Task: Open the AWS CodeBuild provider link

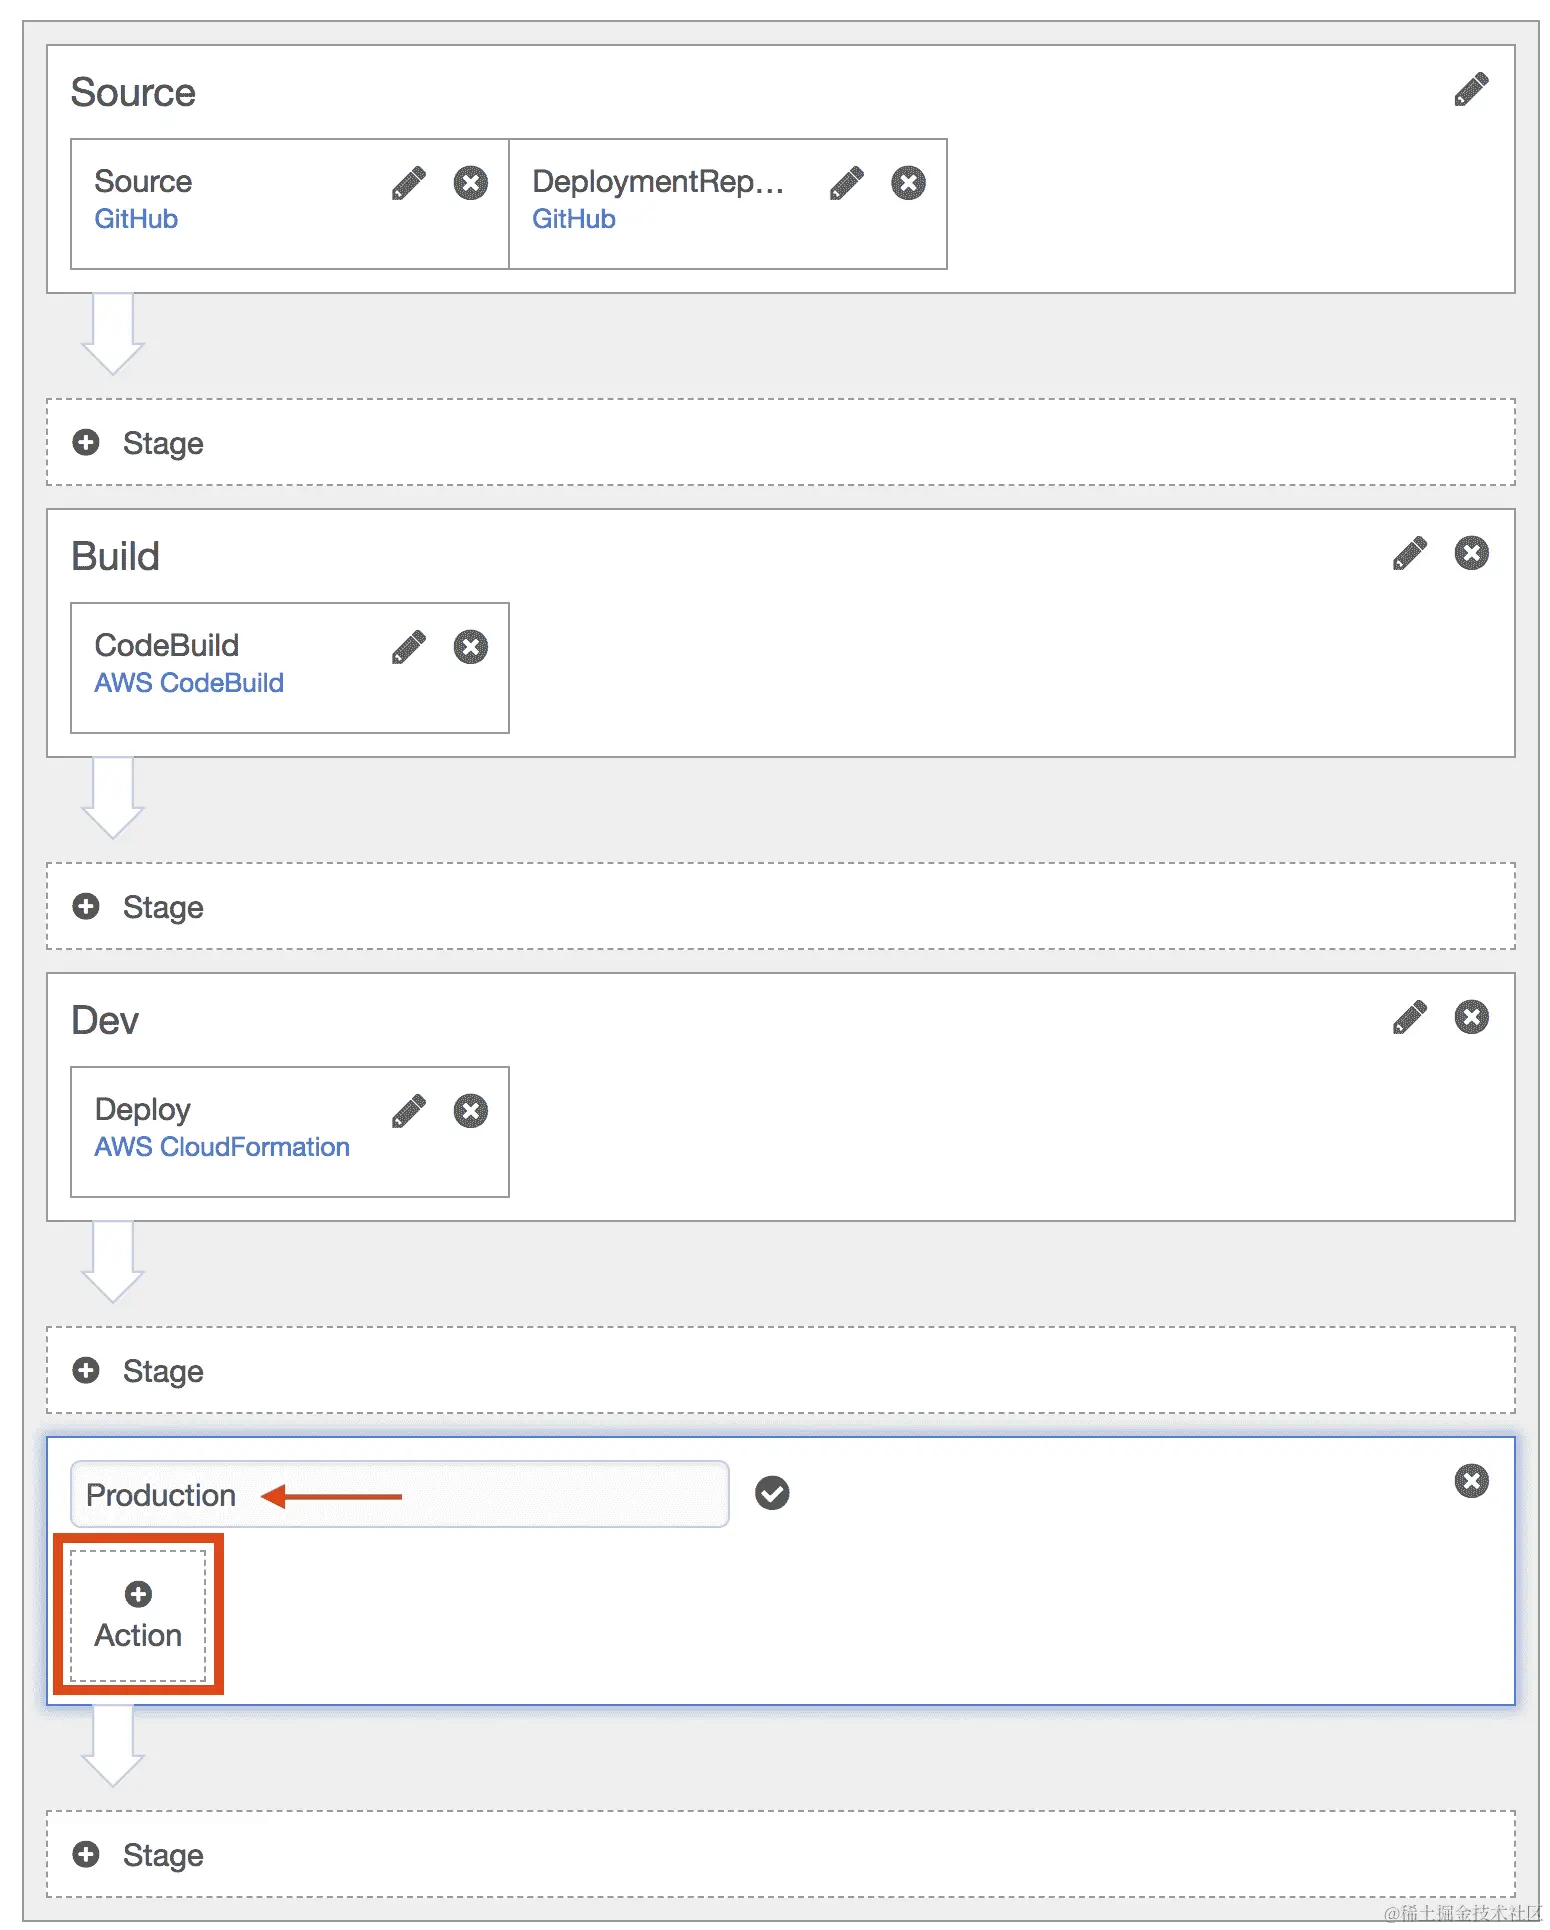Action: click(x=189, y=683)
